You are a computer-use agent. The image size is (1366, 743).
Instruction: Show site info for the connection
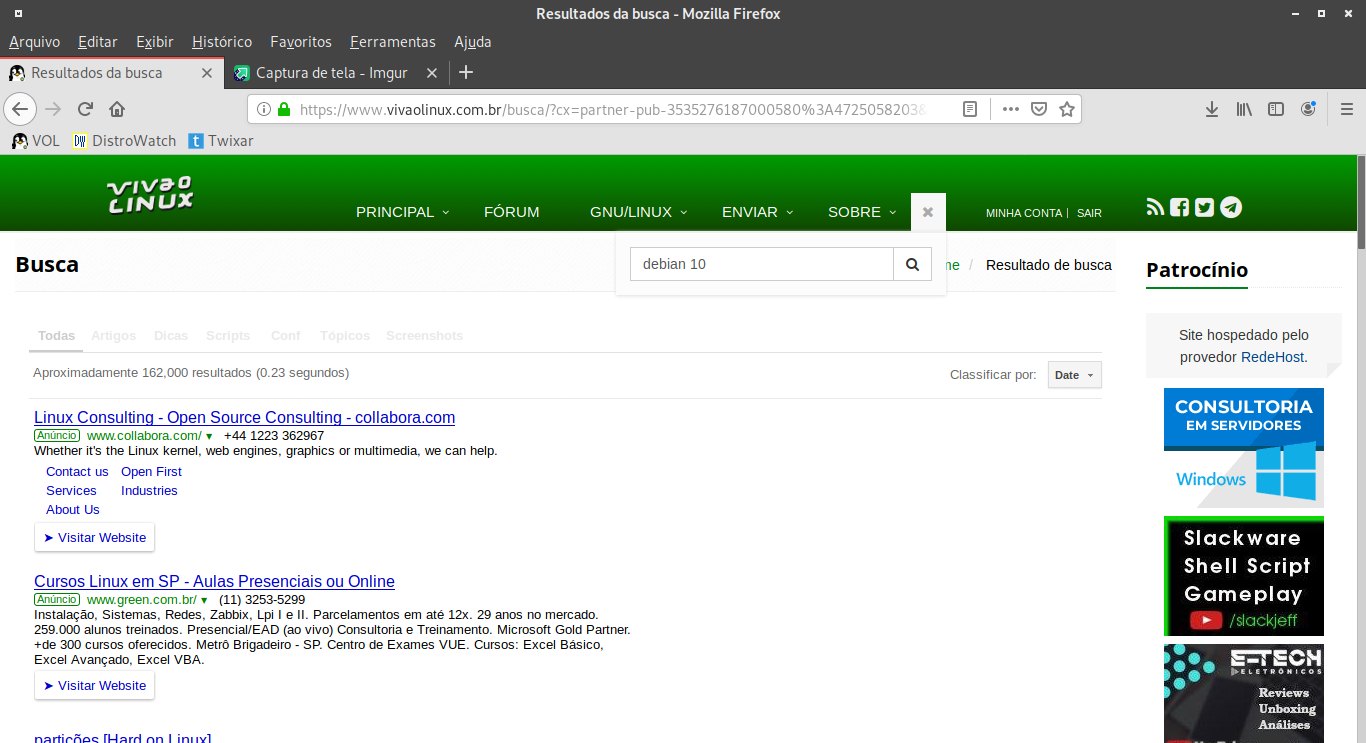[264, 109]
